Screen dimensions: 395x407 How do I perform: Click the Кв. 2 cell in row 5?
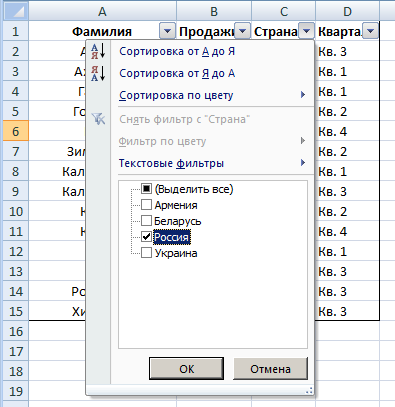tap(347, 111)
